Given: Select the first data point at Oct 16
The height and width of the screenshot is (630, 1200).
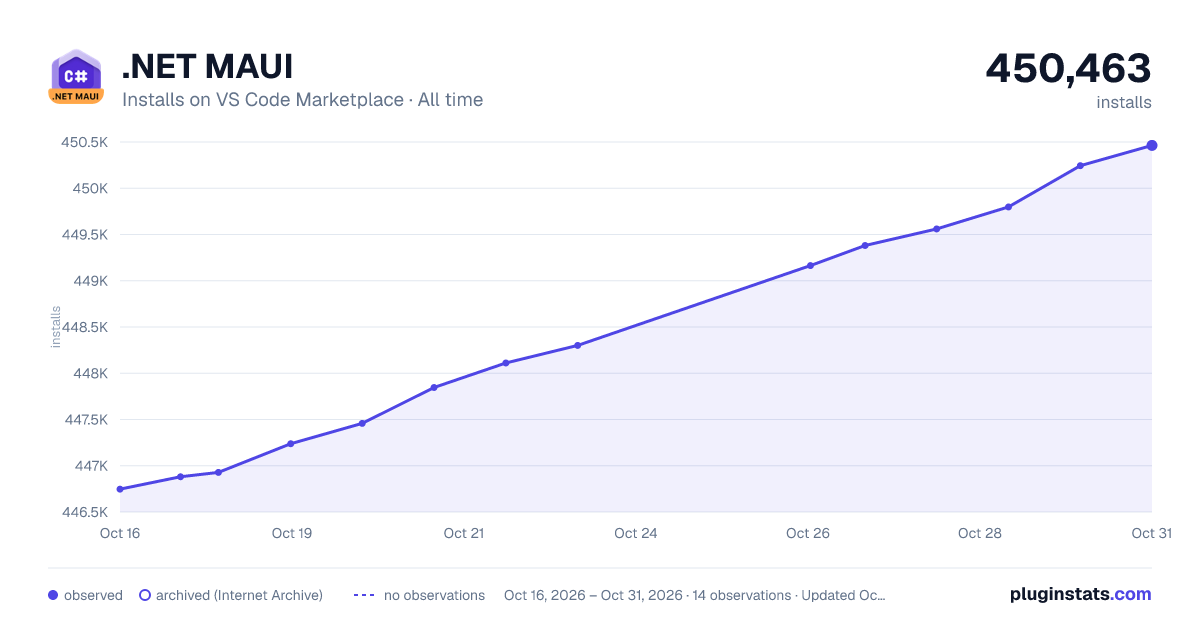Looking at the screenshot, I should (x=120, y=489).
